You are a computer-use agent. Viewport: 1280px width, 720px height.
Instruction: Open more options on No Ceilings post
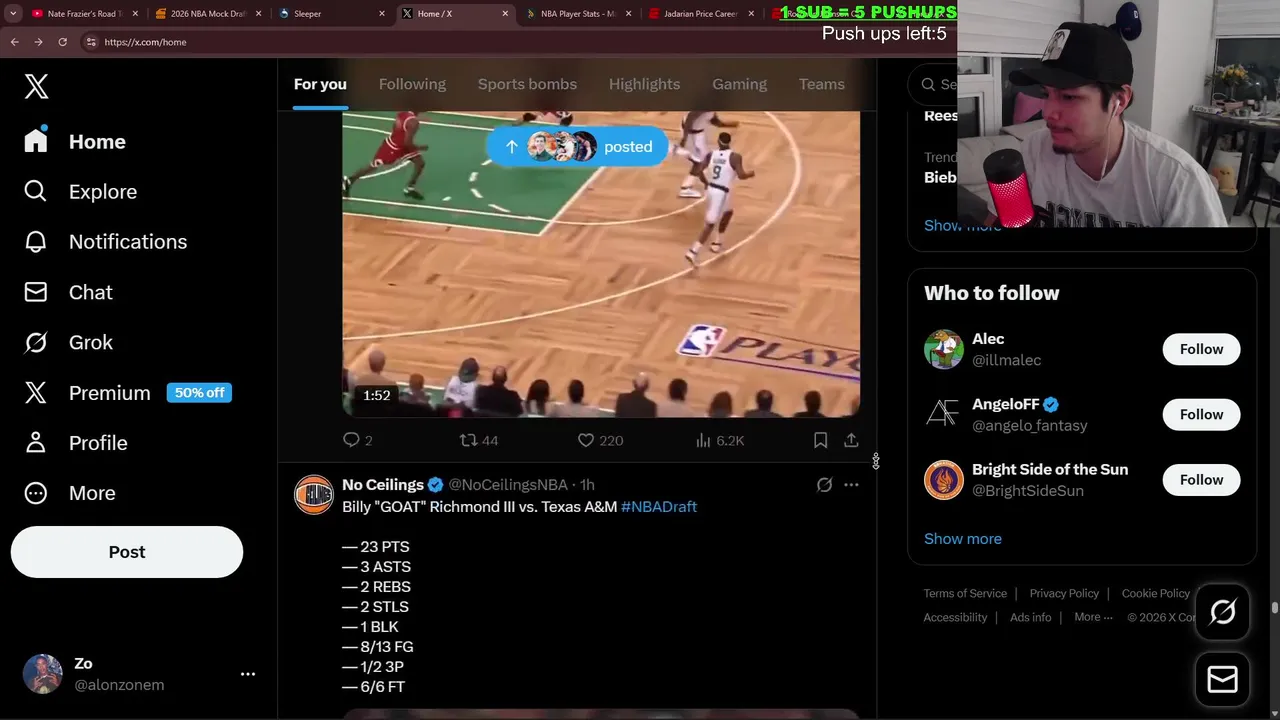[x=851, y=485]
